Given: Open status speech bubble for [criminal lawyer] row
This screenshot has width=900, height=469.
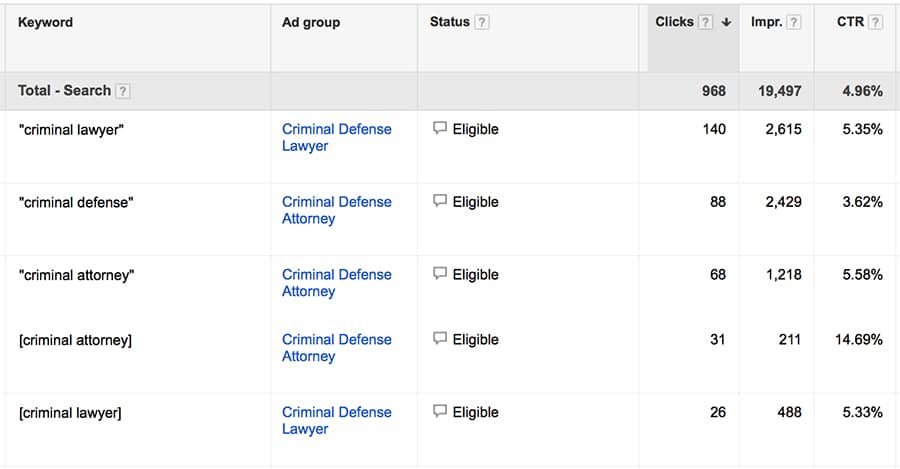Looking at the screenshot, I should [440, 412].
